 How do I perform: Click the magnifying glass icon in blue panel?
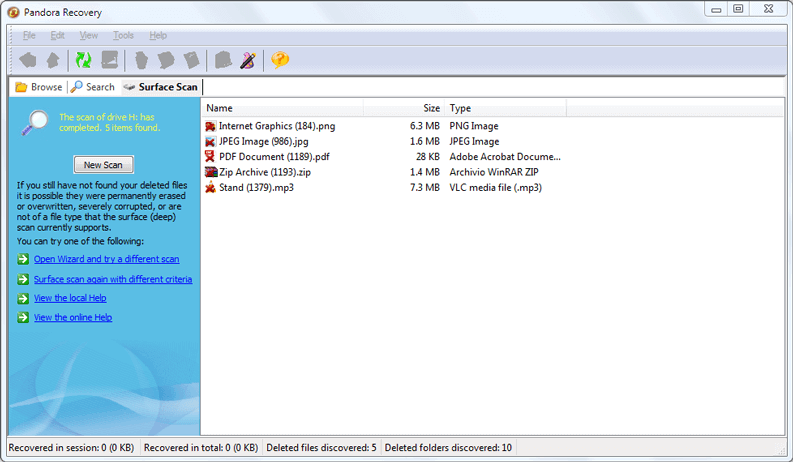pos(34,122)
